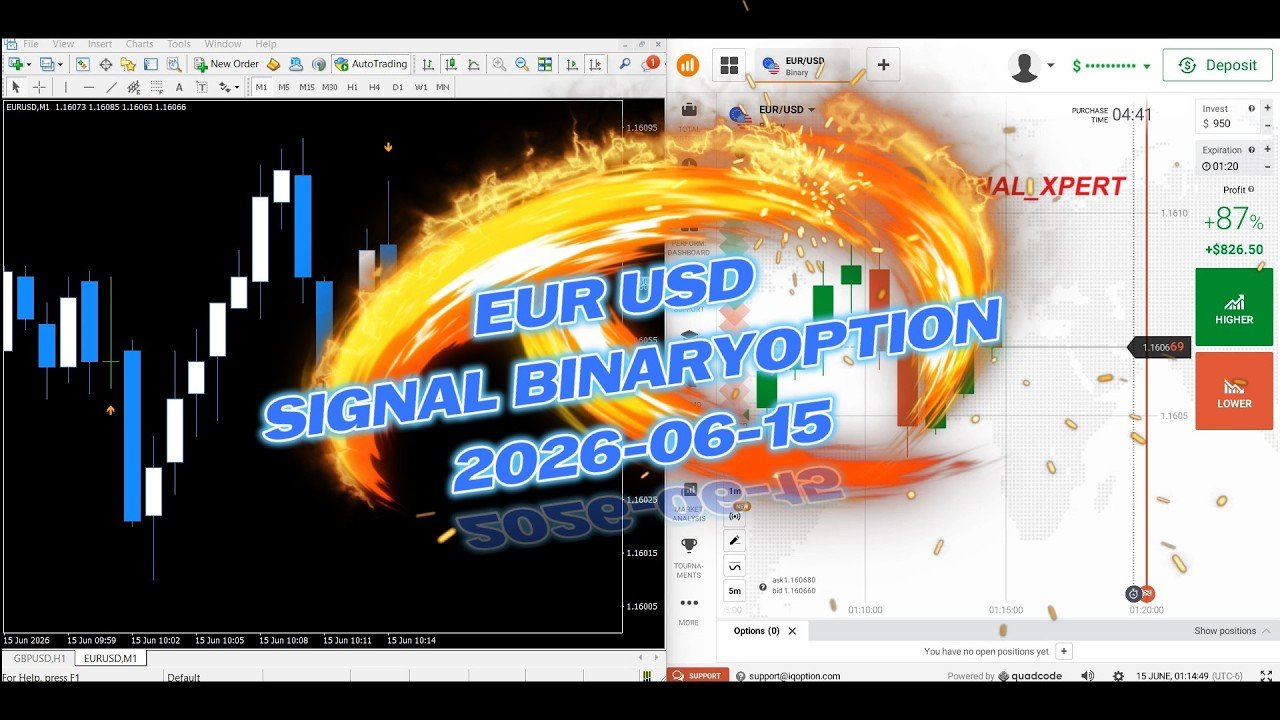Open the search magnifier in MetaTrader toolbar
This screenshot has width=1280, height=720.
tap(625, 64)
